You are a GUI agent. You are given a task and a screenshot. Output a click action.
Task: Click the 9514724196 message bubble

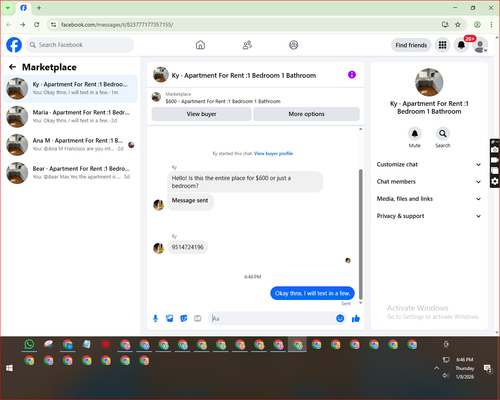point(187,247)
